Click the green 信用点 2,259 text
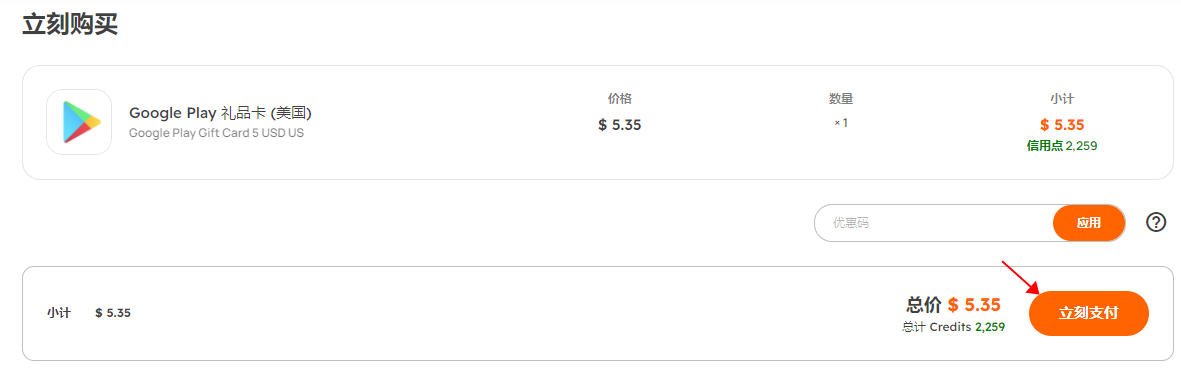 (x=1062, y=145)
